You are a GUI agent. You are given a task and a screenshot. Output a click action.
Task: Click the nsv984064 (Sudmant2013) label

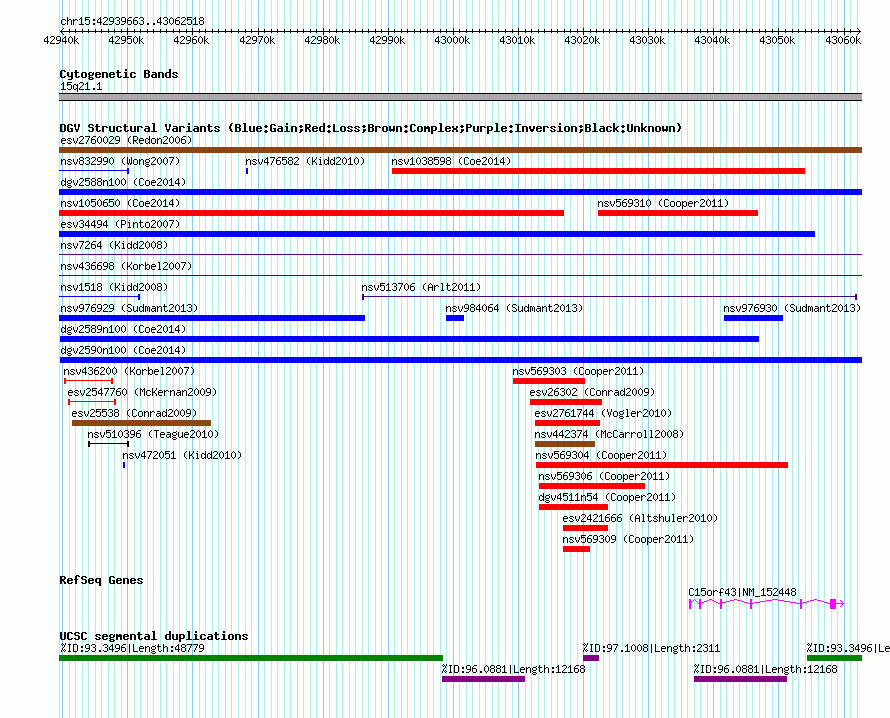click(514, 308)
